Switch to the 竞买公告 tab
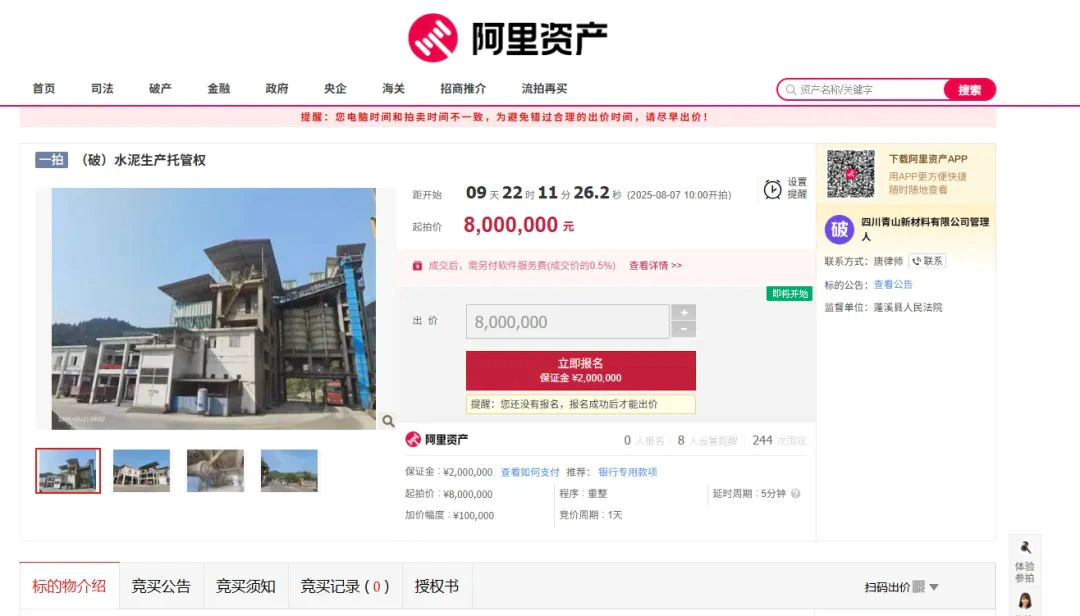The height and width of the screenshot is (616, 1080). 161,586
